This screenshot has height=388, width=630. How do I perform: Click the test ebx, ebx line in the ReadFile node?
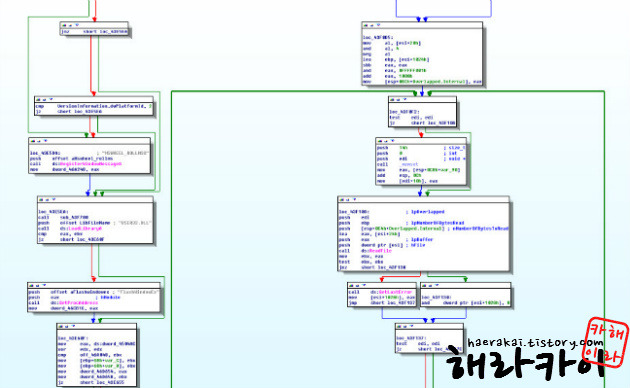click(362, 262)
